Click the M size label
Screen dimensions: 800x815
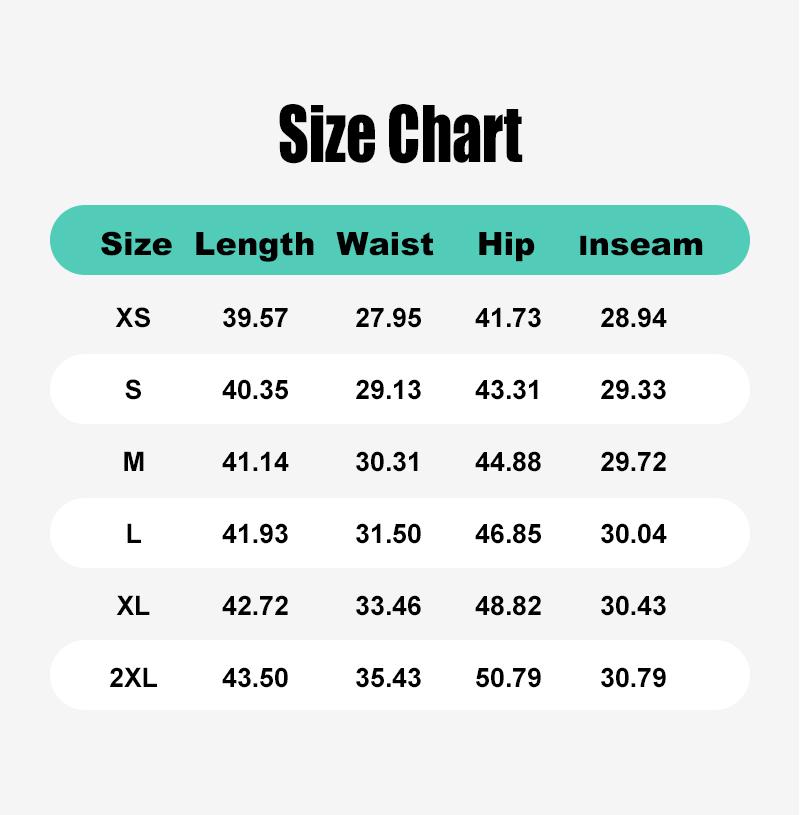(134, 462)
